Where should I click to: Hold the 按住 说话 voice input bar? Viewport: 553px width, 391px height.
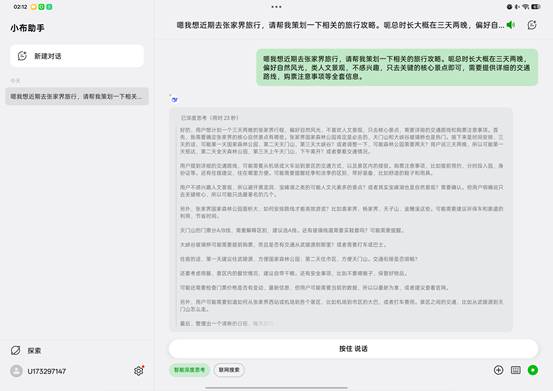coord(353,349)
